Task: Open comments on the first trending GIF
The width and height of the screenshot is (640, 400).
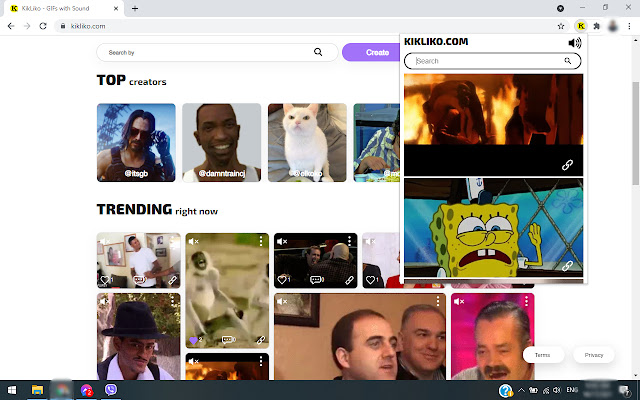Action: [138, 280]
